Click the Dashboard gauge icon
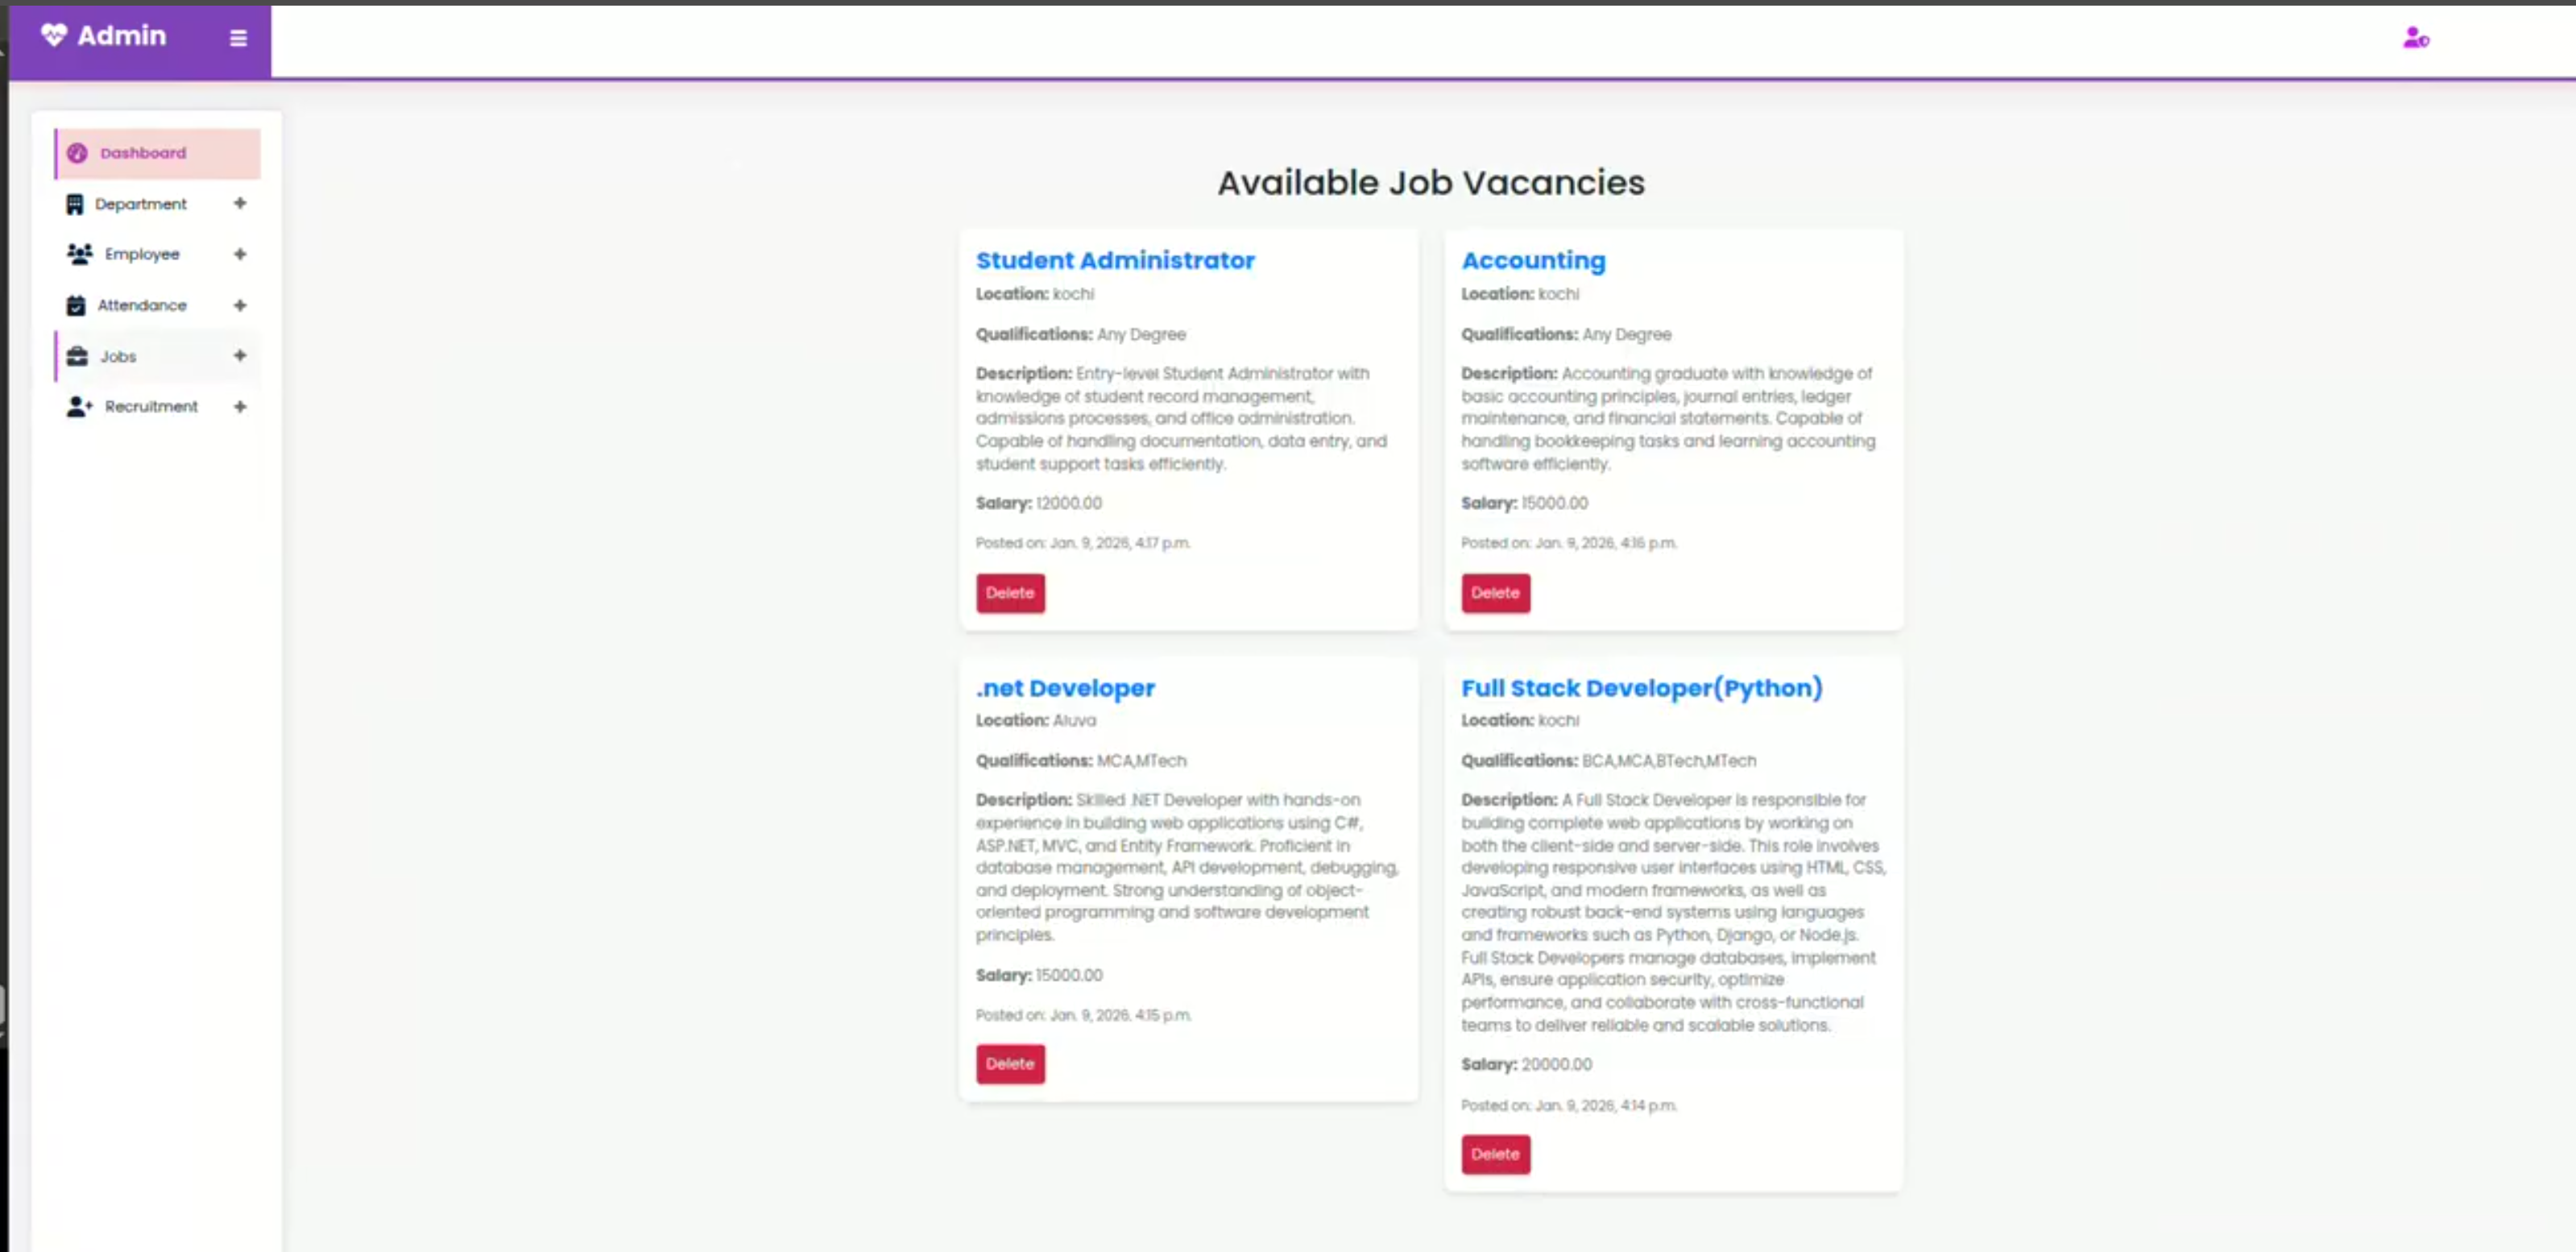This screenshot has height=1252, width=2576. click(77, 153)
